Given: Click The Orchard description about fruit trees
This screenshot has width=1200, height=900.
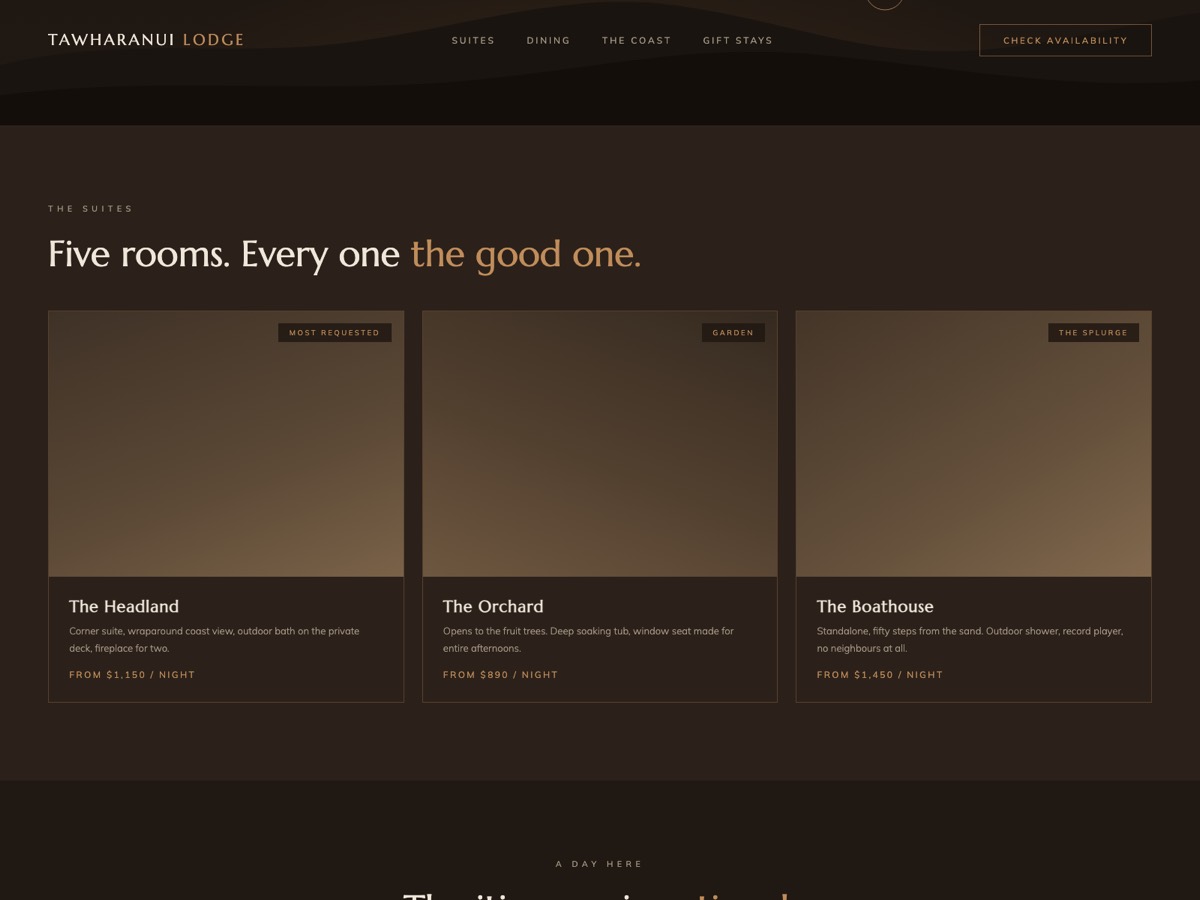Looking at the screenshot, I should [x=588, y=640].
